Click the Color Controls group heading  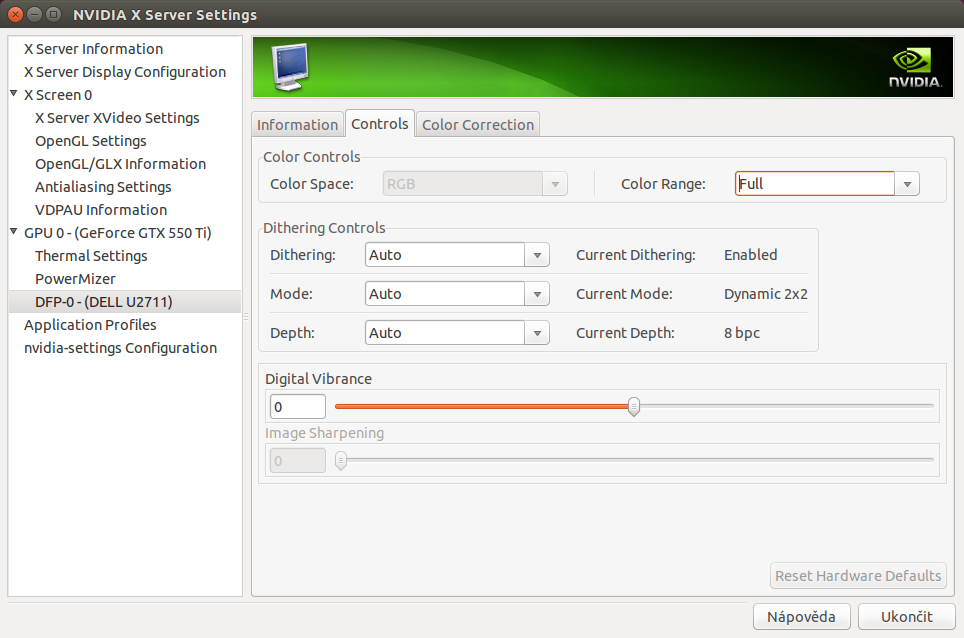pos(312,157)
